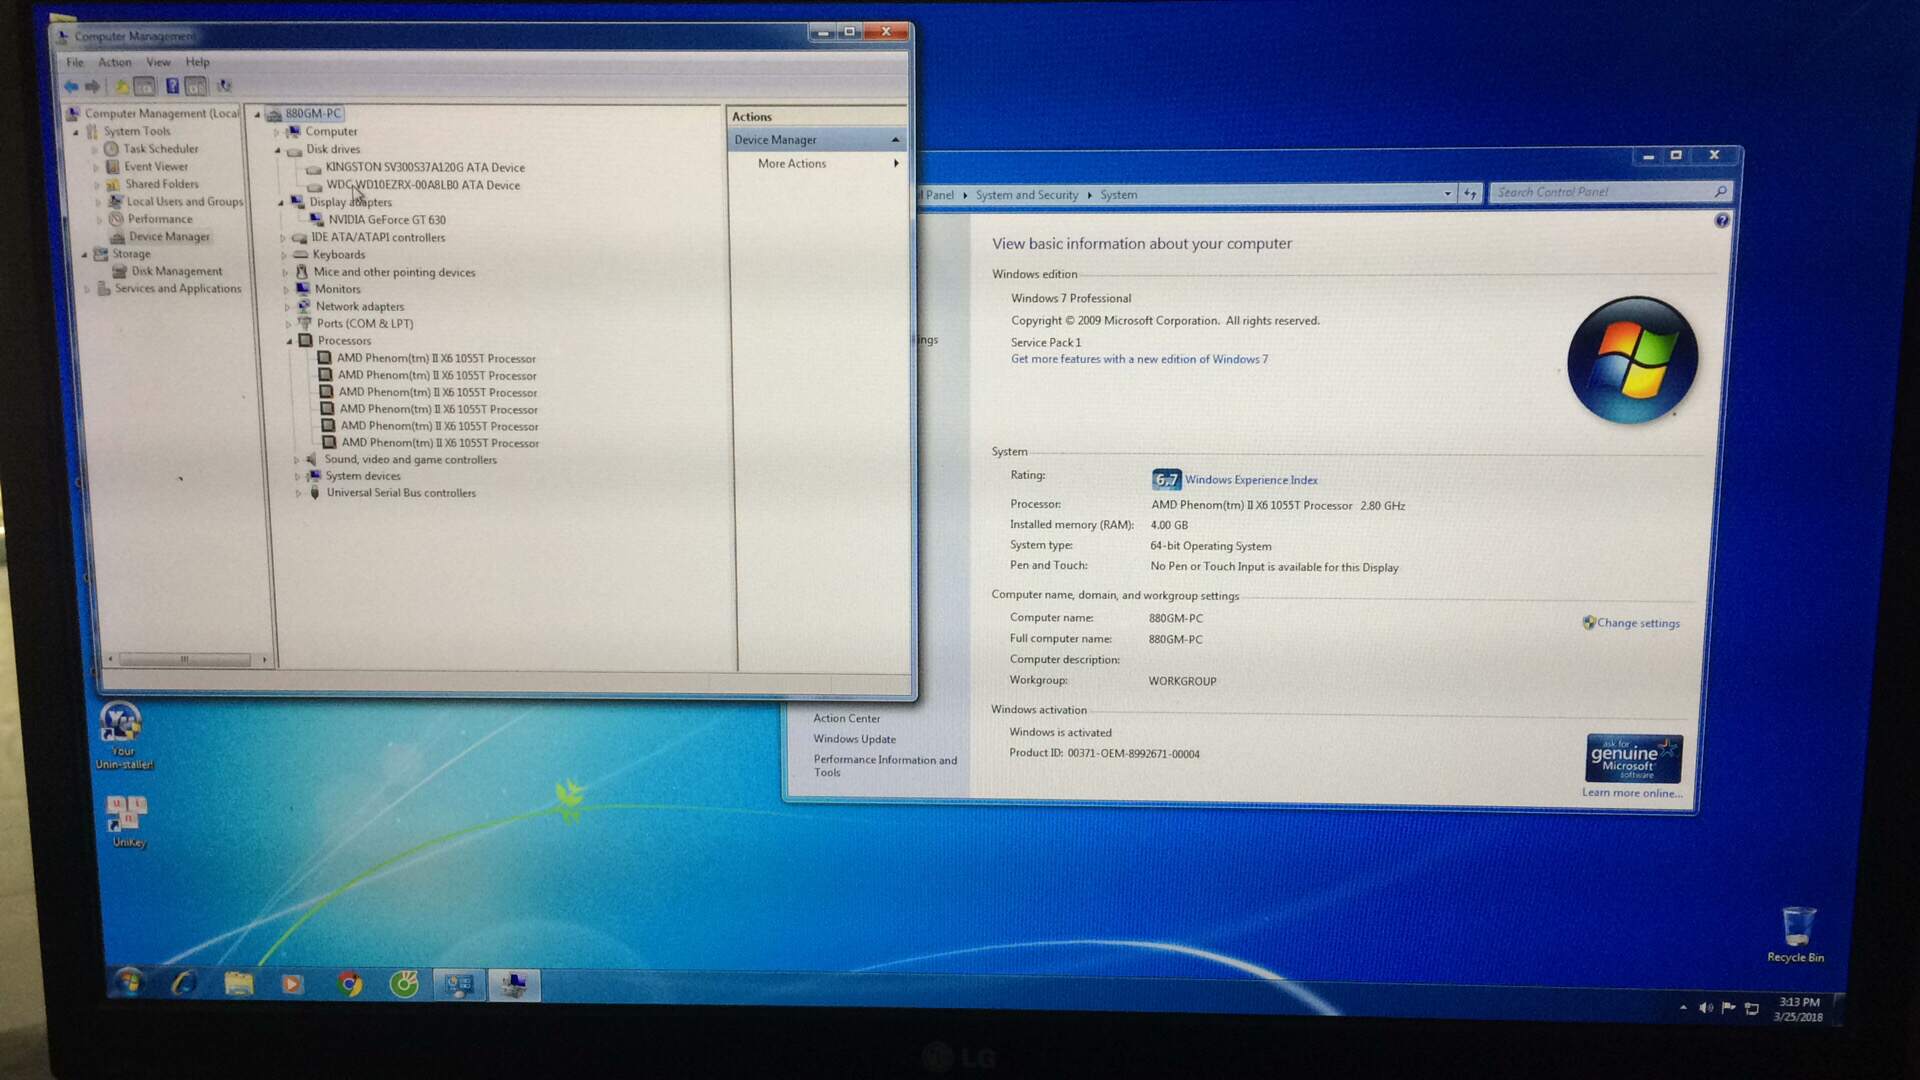Toggle the Show/Hide Action Pane toolbar icon
The image size is (1920, 1080).
196,86
